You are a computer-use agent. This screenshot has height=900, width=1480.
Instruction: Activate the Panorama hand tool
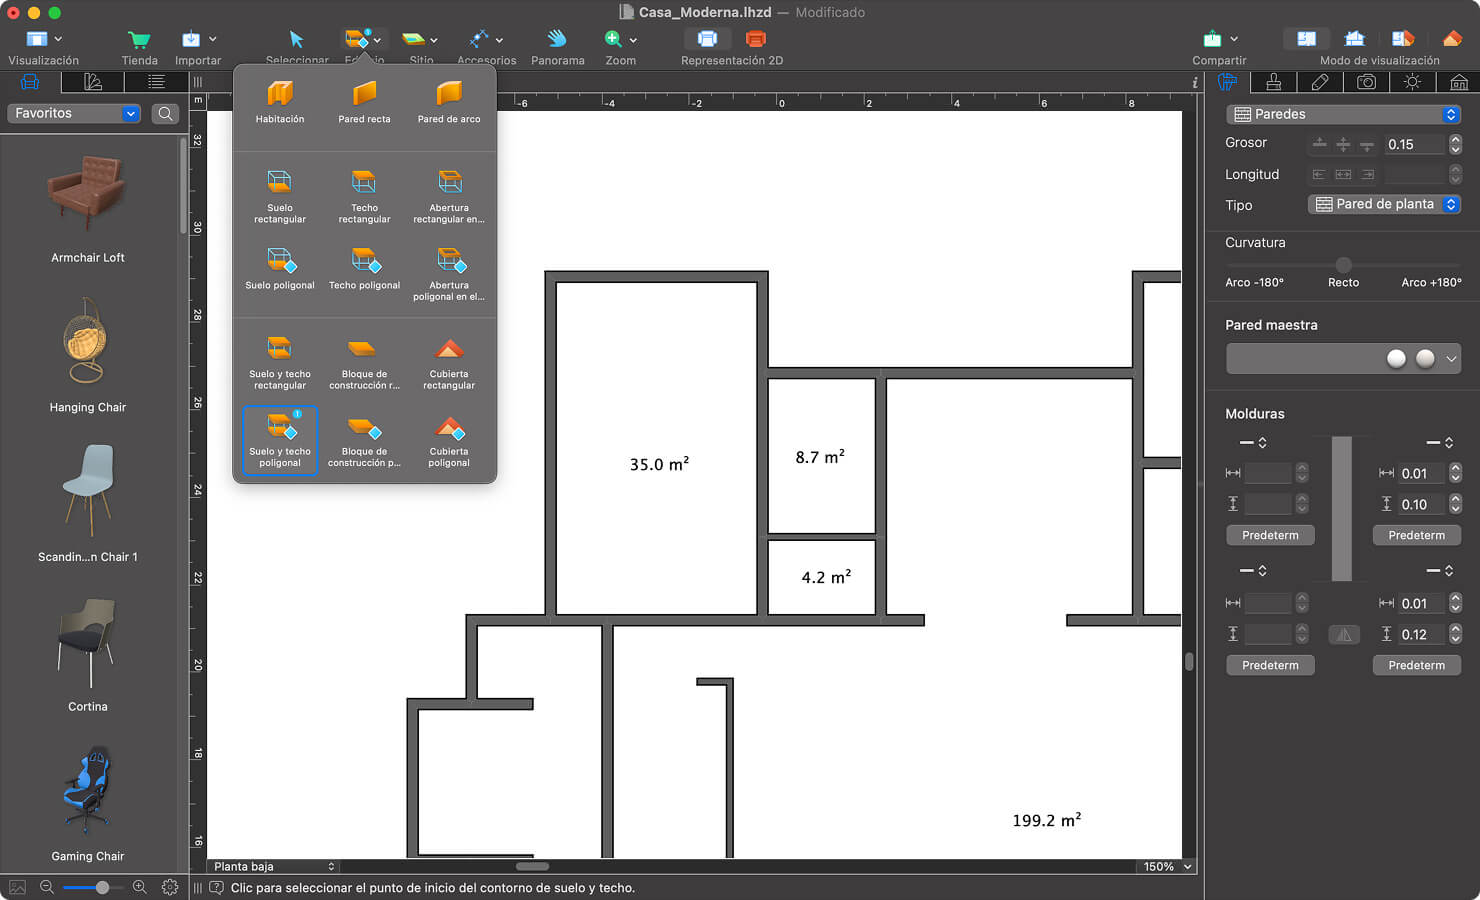pos(557,46)
